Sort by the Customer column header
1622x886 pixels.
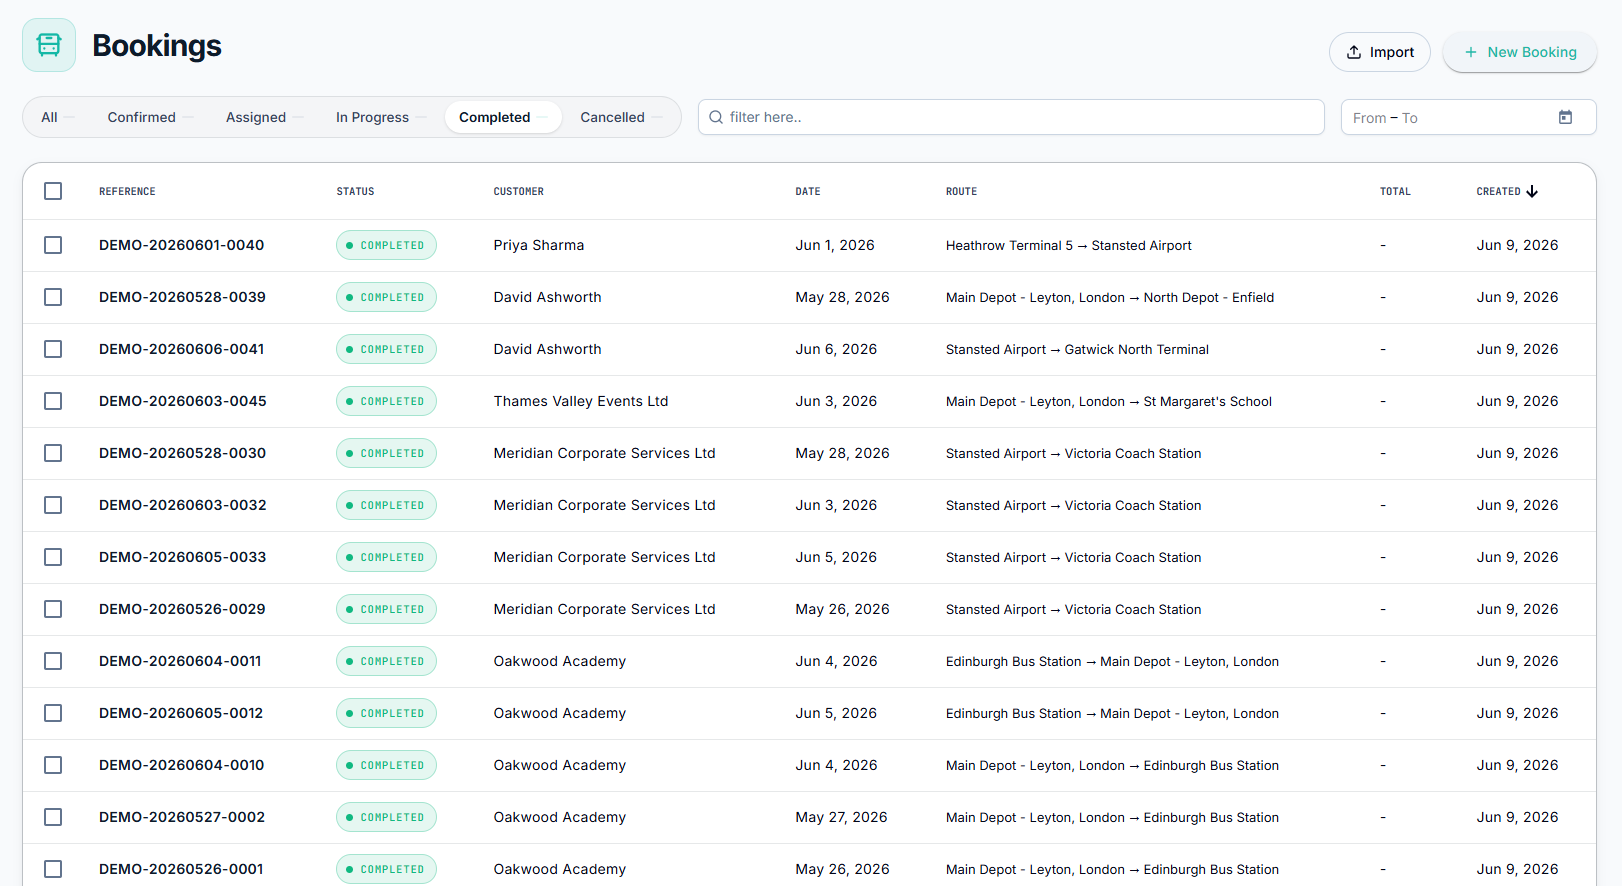point(518,191)
